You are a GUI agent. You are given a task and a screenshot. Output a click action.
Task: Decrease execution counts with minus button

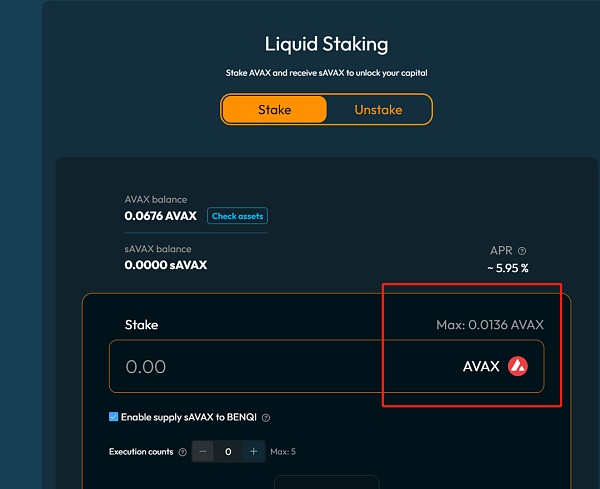point(203,452)
